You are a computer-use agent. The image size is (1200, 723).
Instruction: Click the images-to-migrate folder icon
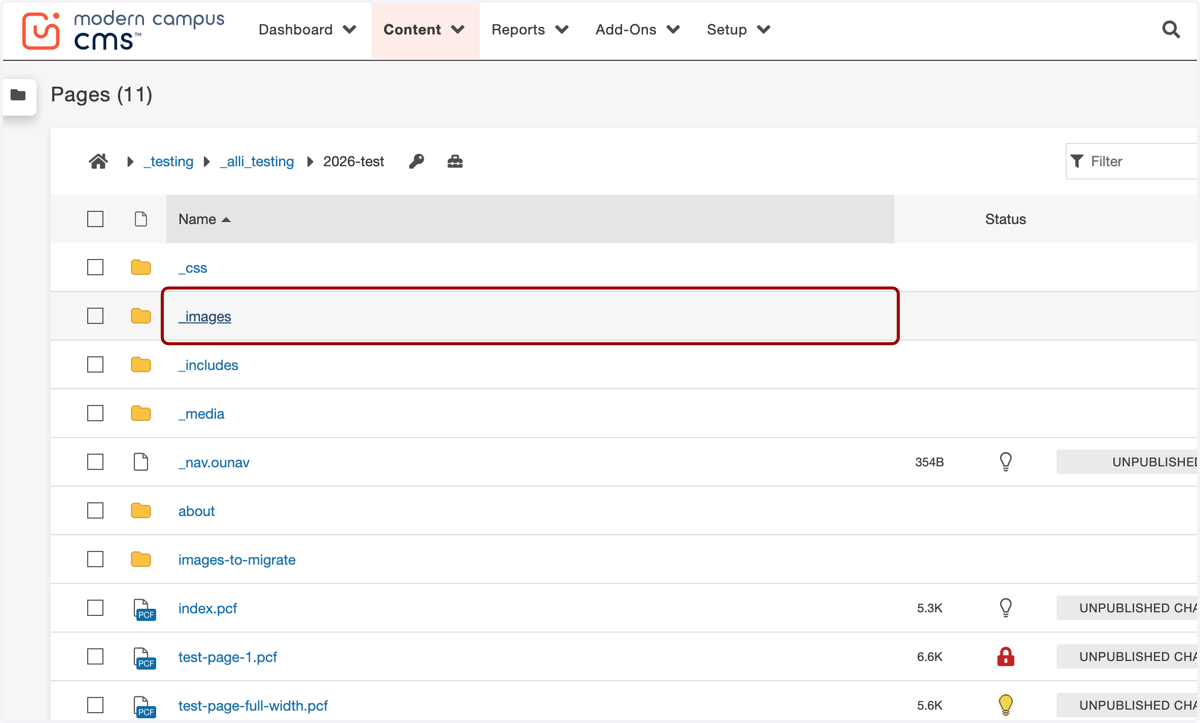(141, 560)
